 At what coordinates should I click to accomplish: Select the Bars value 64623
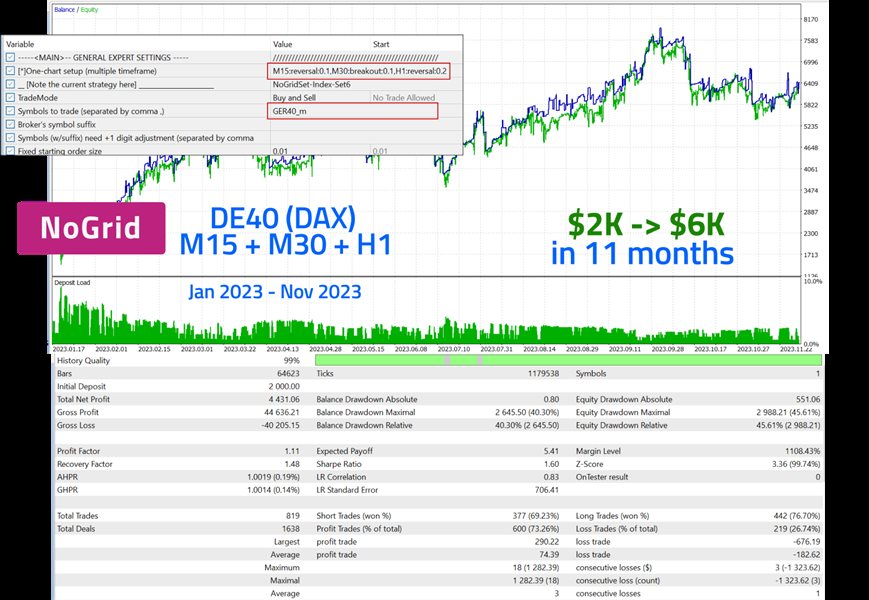tap(288, 373)
